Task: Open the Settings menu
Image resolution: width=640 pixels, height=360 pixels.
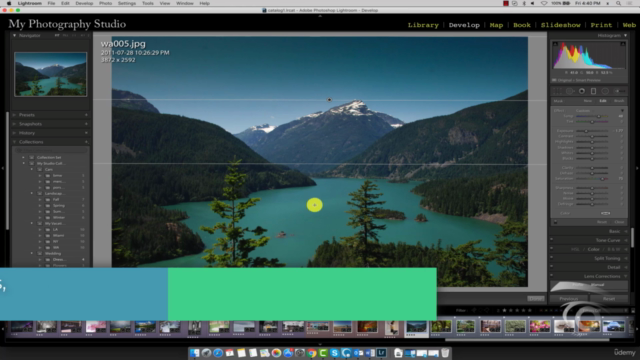Action: [x=127, y=3]
